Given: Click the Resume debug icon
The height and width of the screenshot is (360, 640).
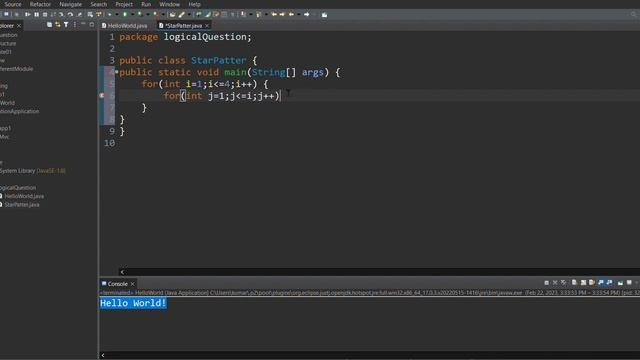Looking at the screenshot, I should 28,14.
